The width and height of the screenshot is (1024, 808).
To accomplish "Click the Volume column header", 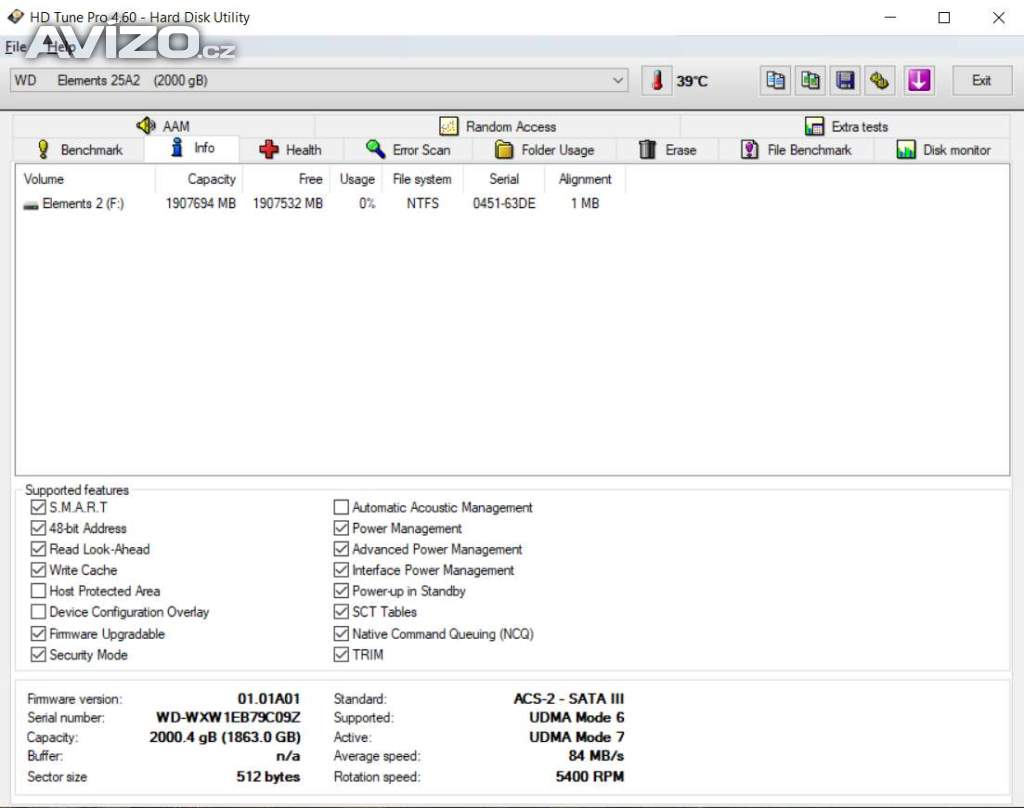I will [86, 179].
